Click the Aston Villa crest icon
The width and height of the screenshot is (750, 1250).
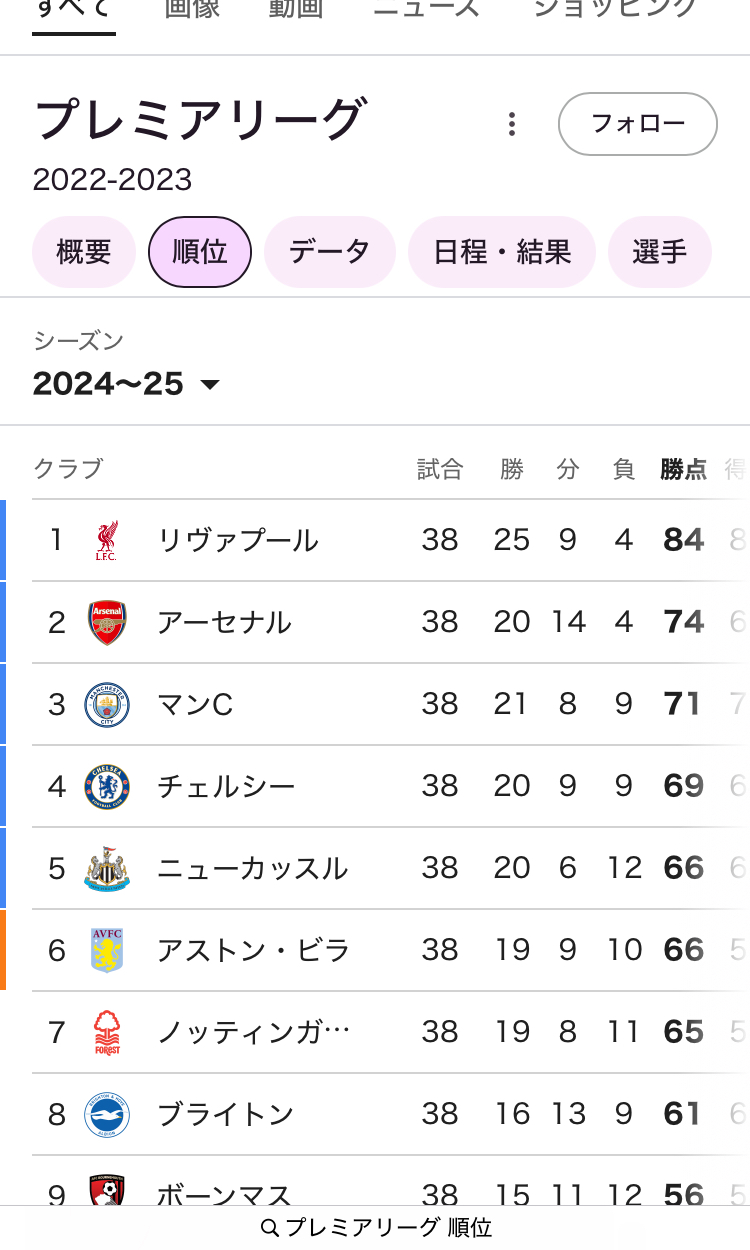106,951
